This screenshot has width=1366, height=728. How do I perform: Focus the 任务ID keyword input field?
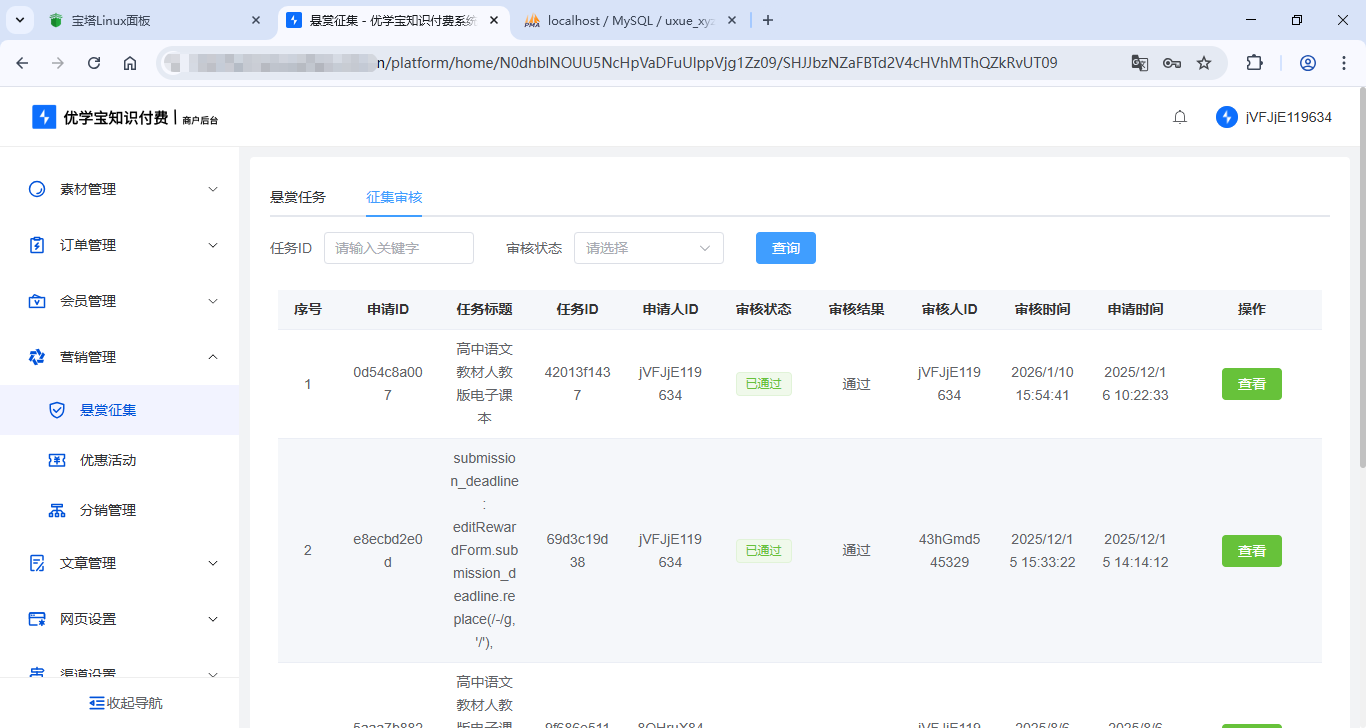click(x=398, y=248)
